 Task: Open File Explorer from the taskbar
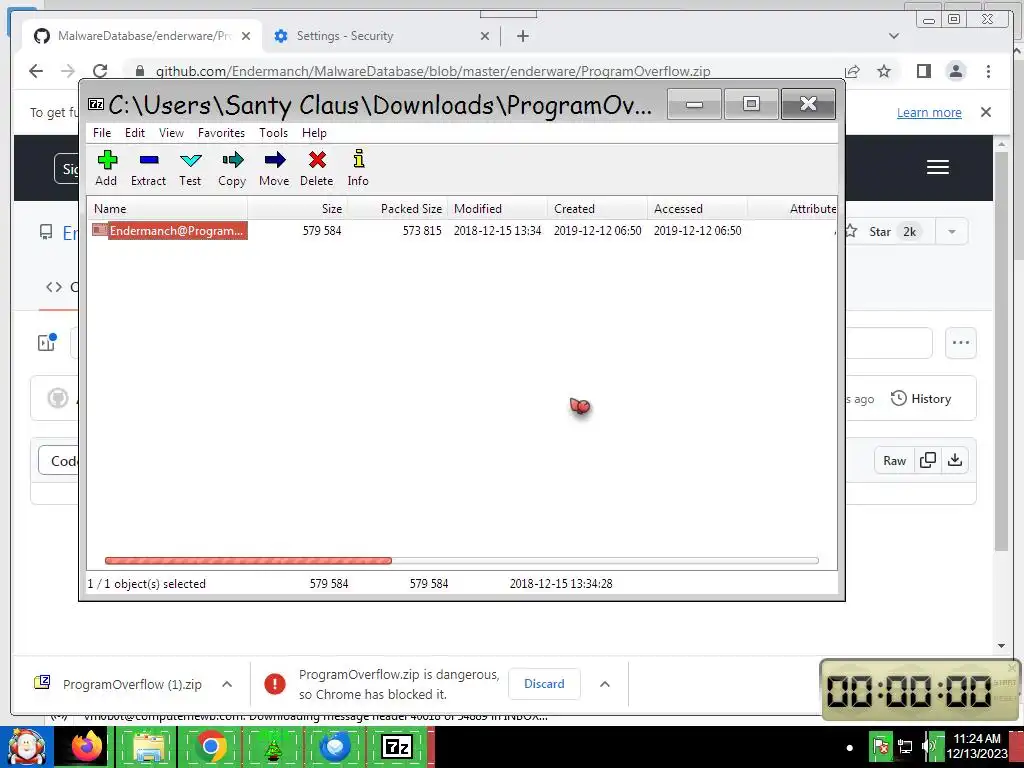click(x=148, y=747)
